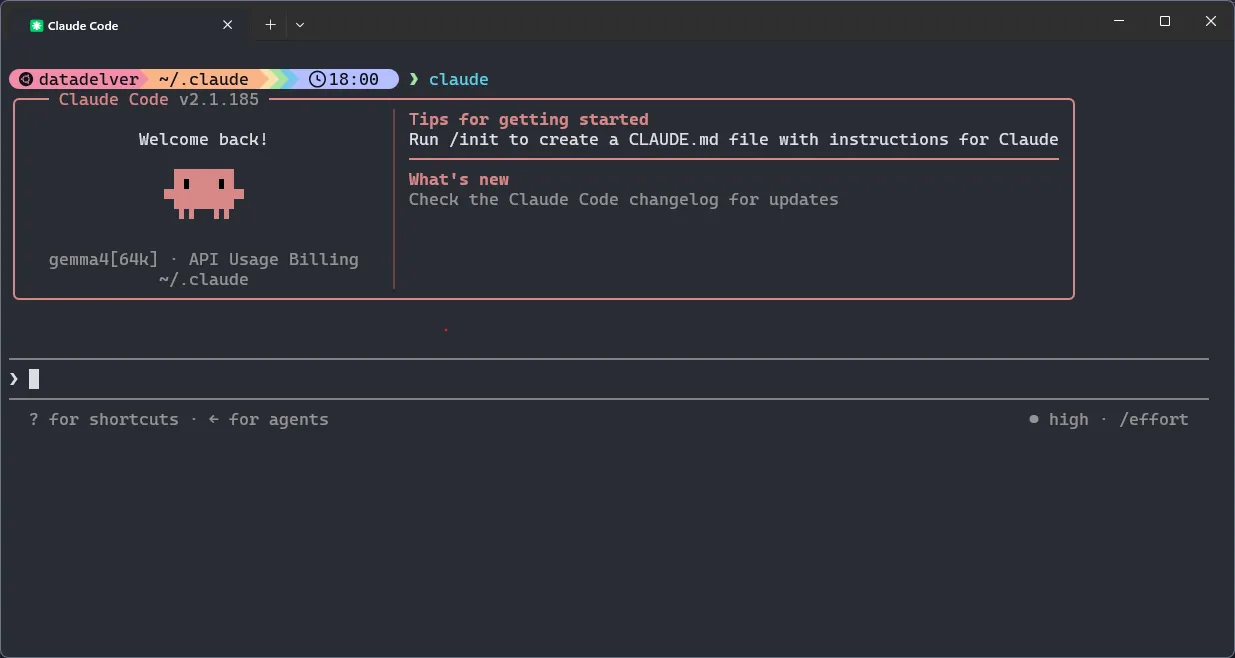The height and width of the screenshot is (658, 1235).
Task: Click the clock icon beside 18:00
Action: [x=317, y=79]
